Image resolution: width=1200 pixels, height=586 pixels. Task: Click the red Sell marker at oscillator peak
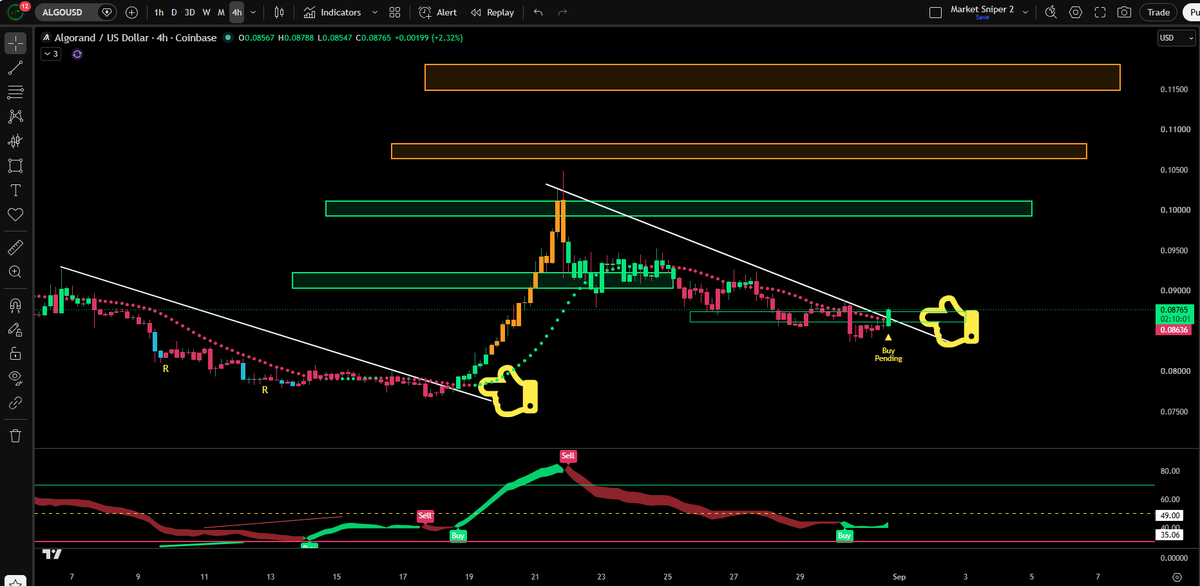[568, 456]
